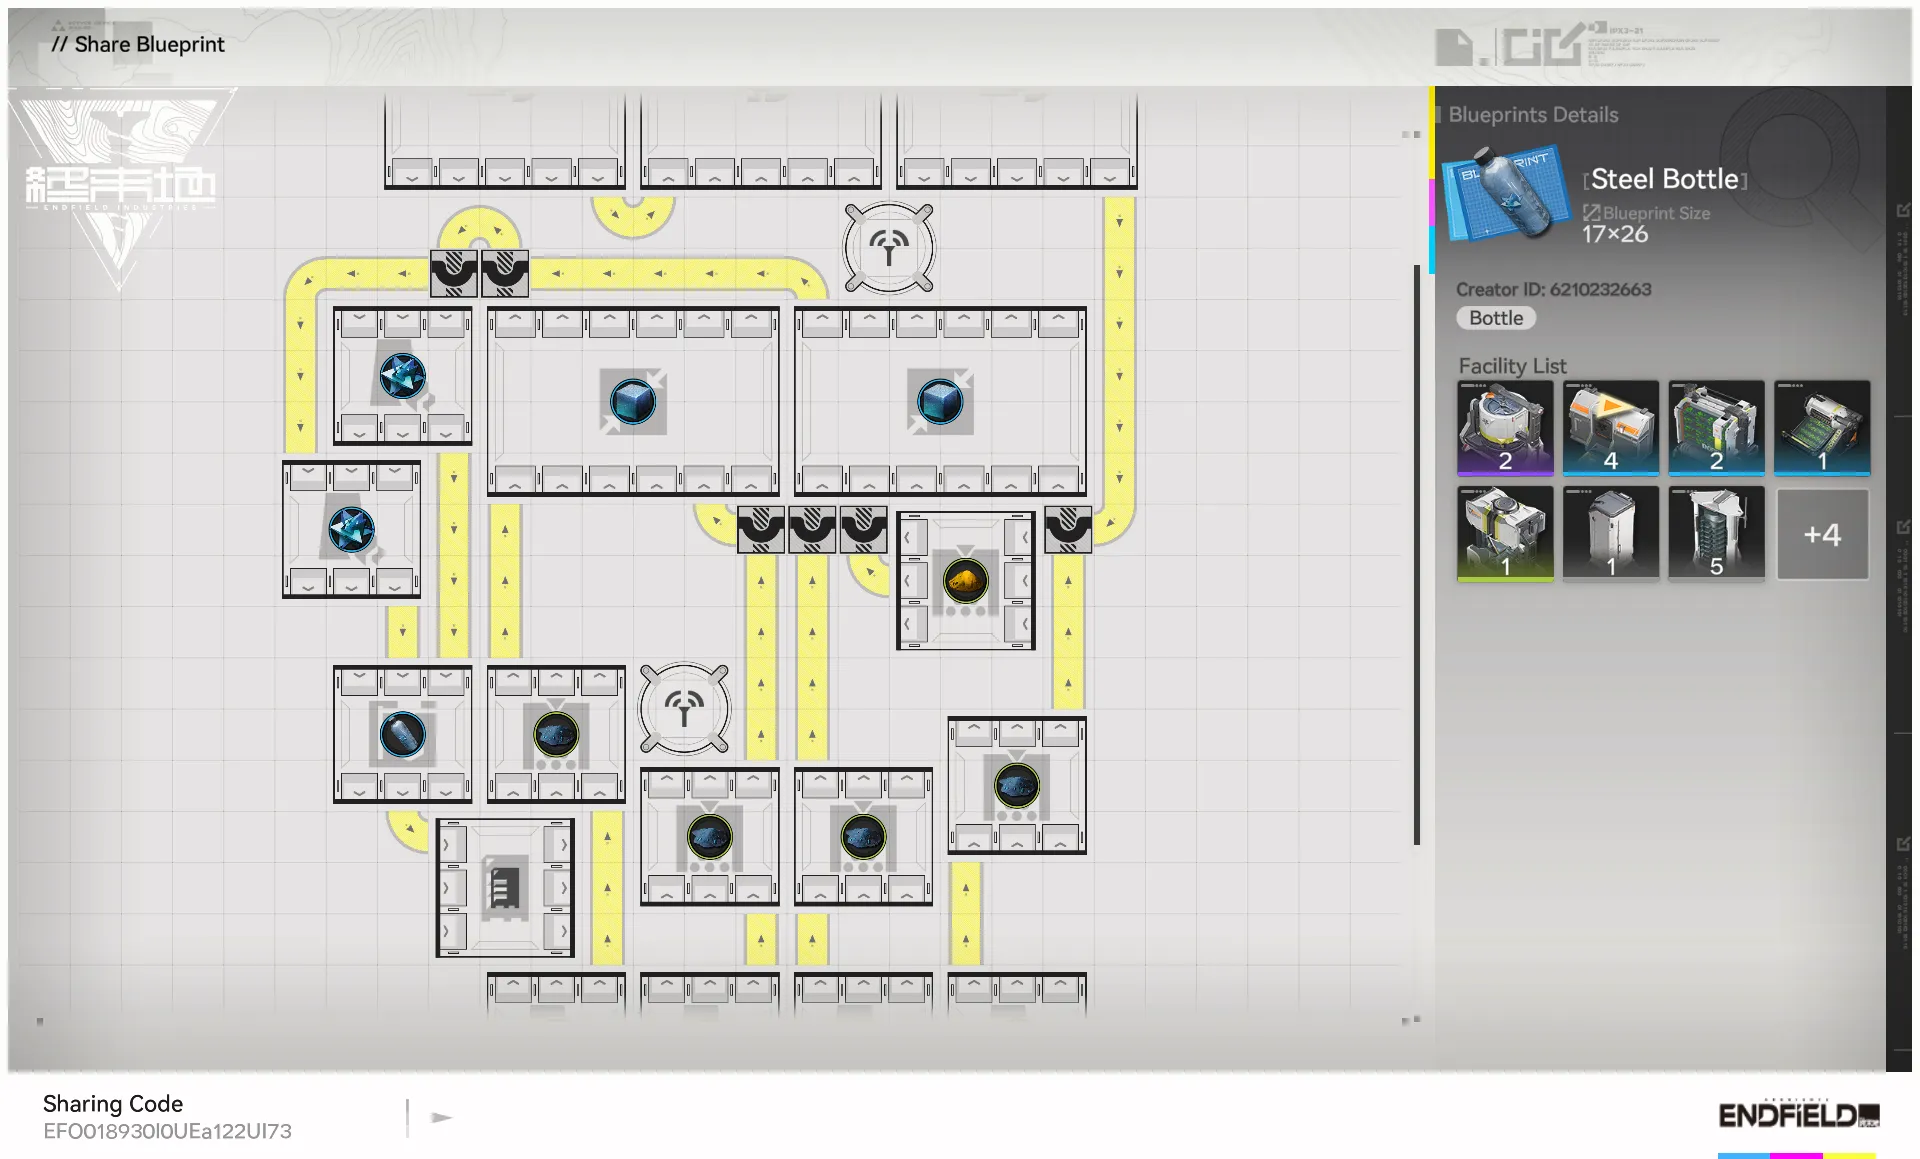Select the dark ore facility right of bottle part
The image size is (1920, 1159).
tap(556, 735)
